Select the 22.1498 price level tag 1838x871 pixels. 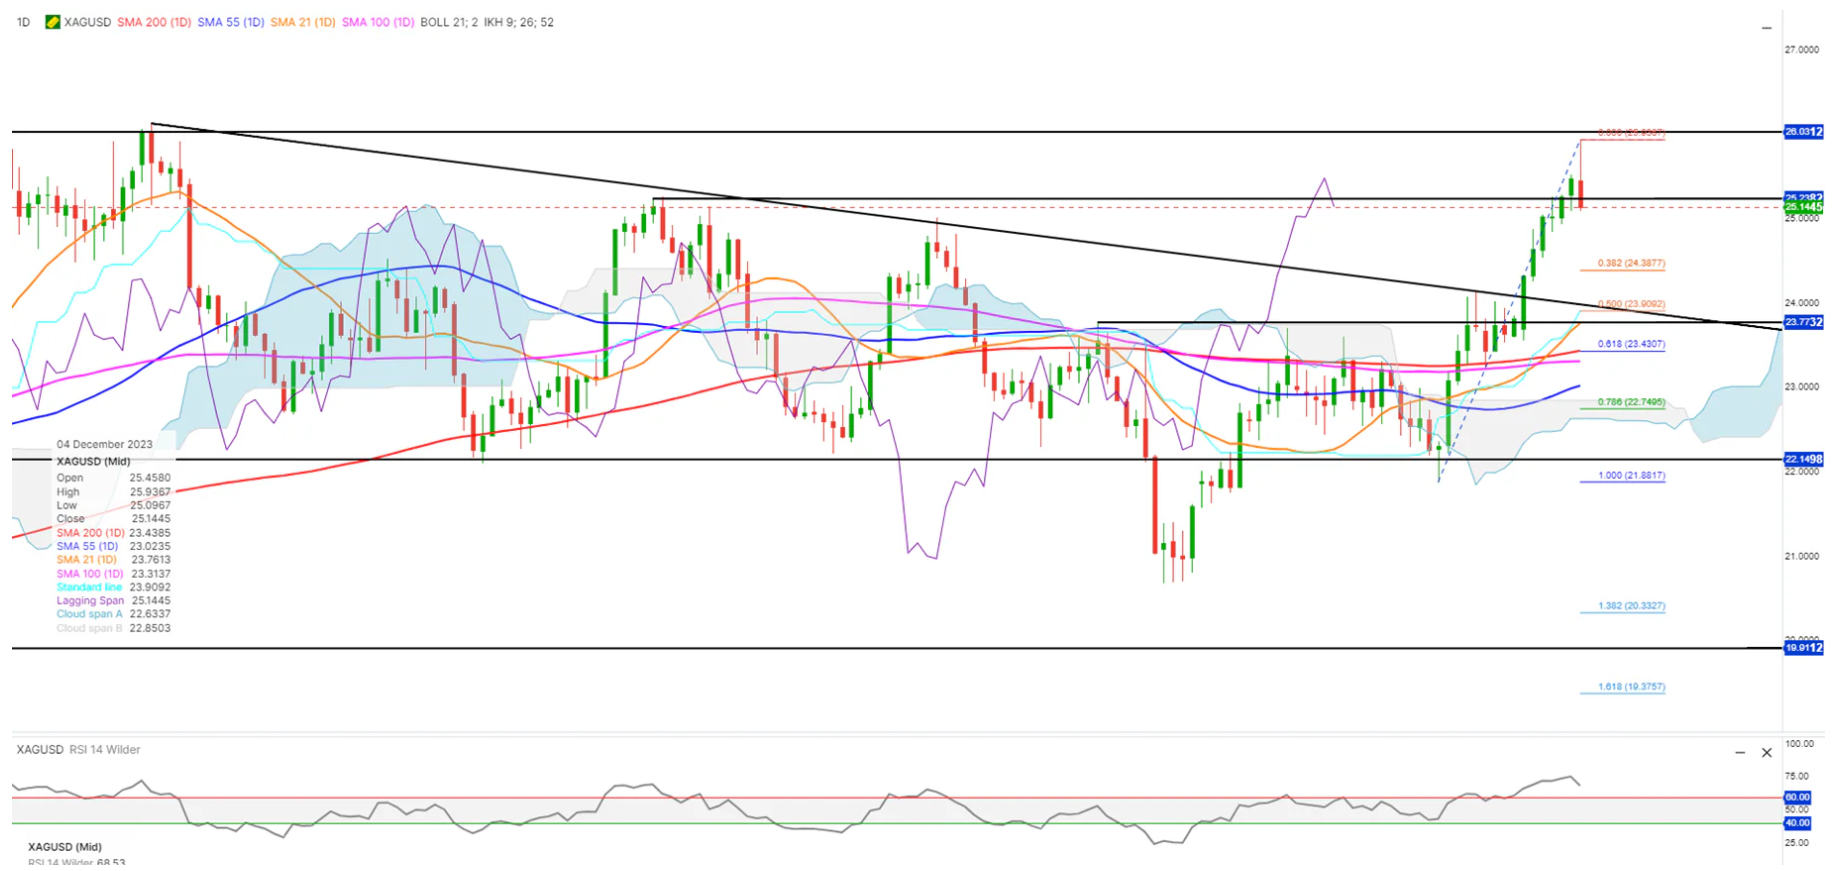pyautogui.click(x=1804, y=459)
